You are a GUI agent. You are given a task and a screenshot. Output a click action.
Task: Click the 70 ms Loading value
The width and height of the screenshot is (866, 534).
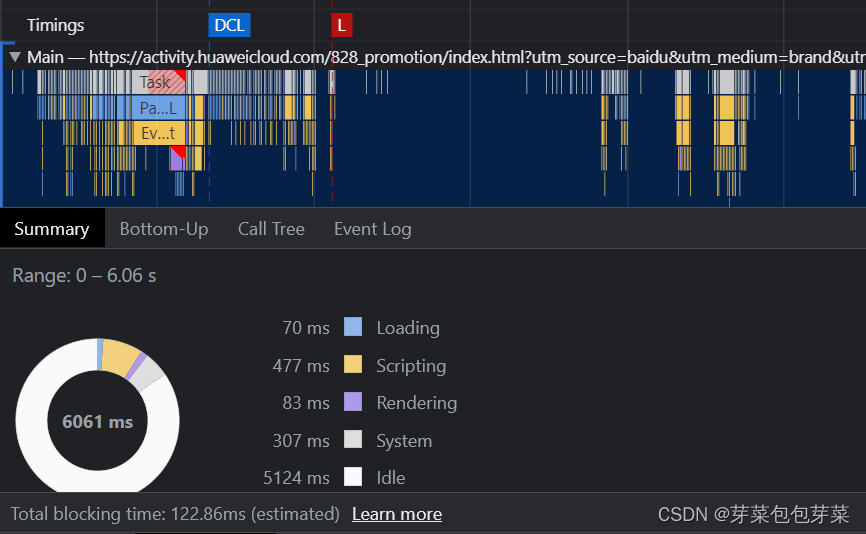(x=306, y=328)
